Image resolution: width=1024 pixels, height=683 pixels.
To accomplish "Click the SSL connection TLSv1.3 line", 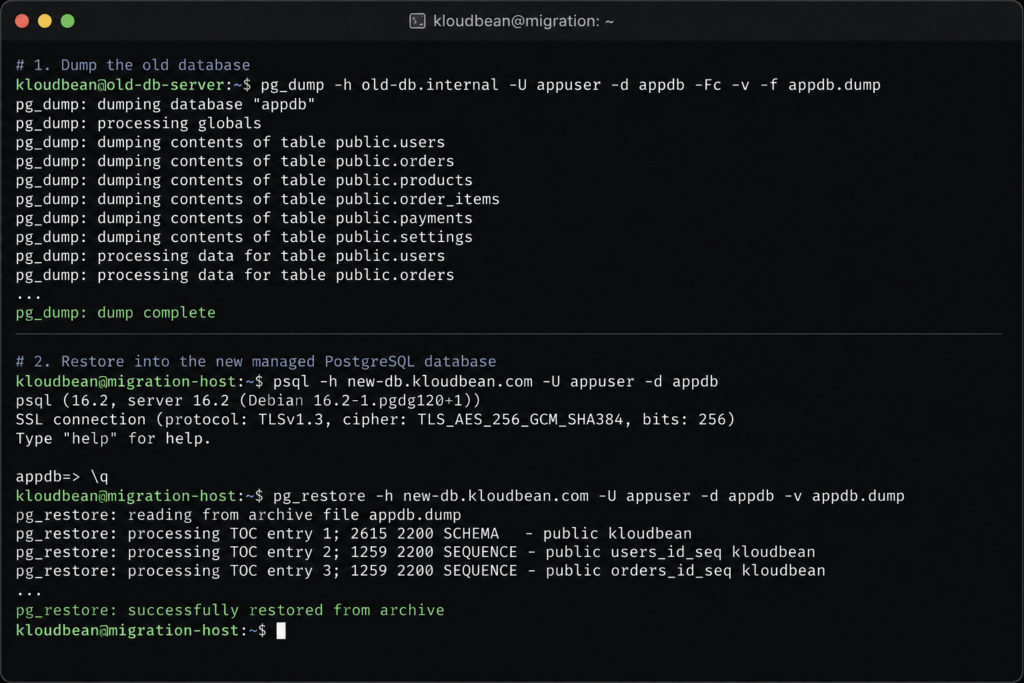I will click(376, 419).
